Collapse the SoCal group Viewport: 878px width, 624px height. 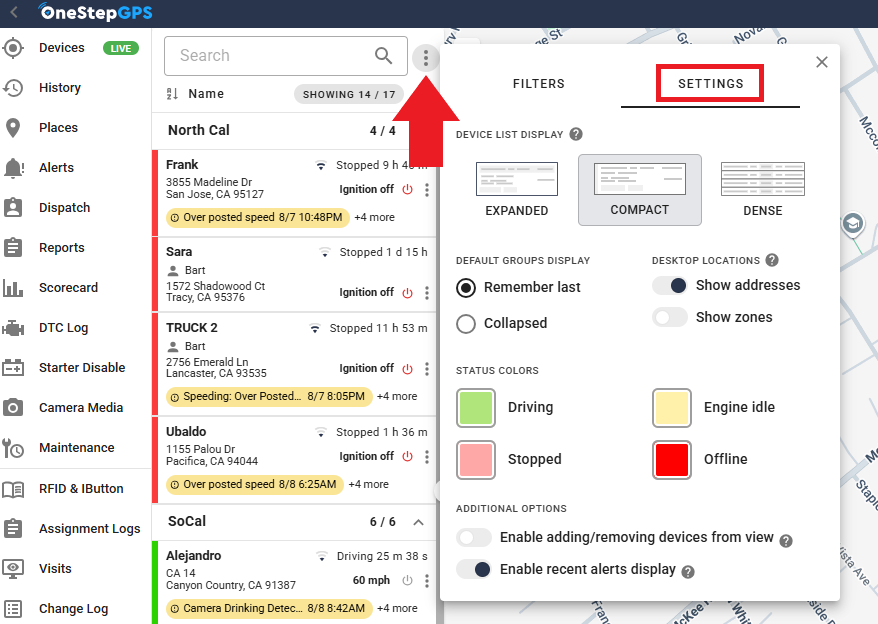click(x=418, y=522)
